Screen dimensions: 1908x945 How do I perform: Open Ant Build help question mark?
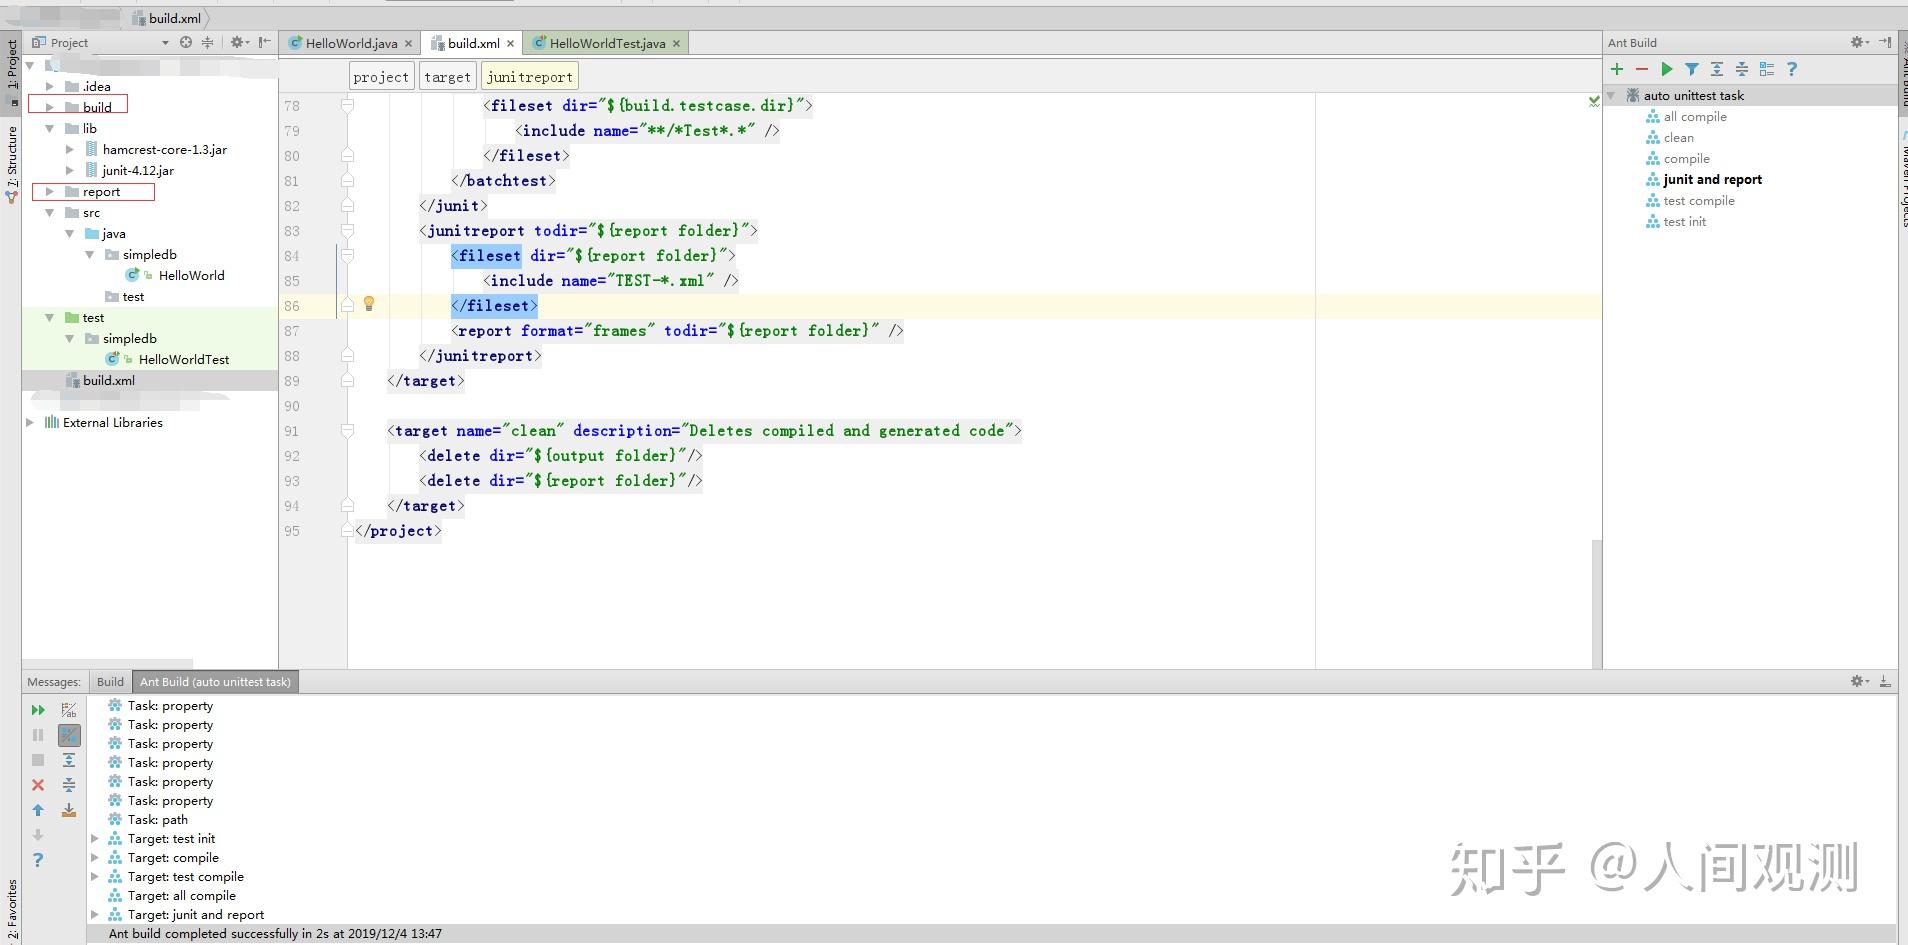[1791, 69]
